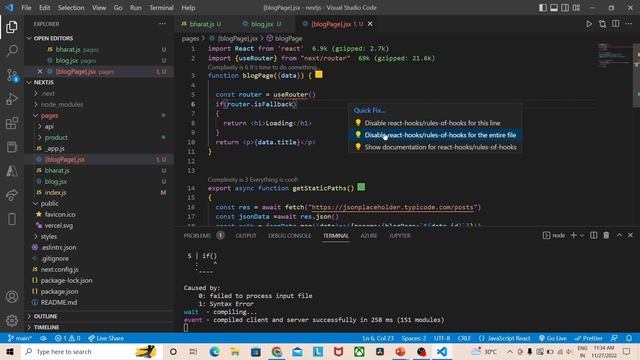Click the editor minimap
Screen dimensions: 640x360
[615, 55]
